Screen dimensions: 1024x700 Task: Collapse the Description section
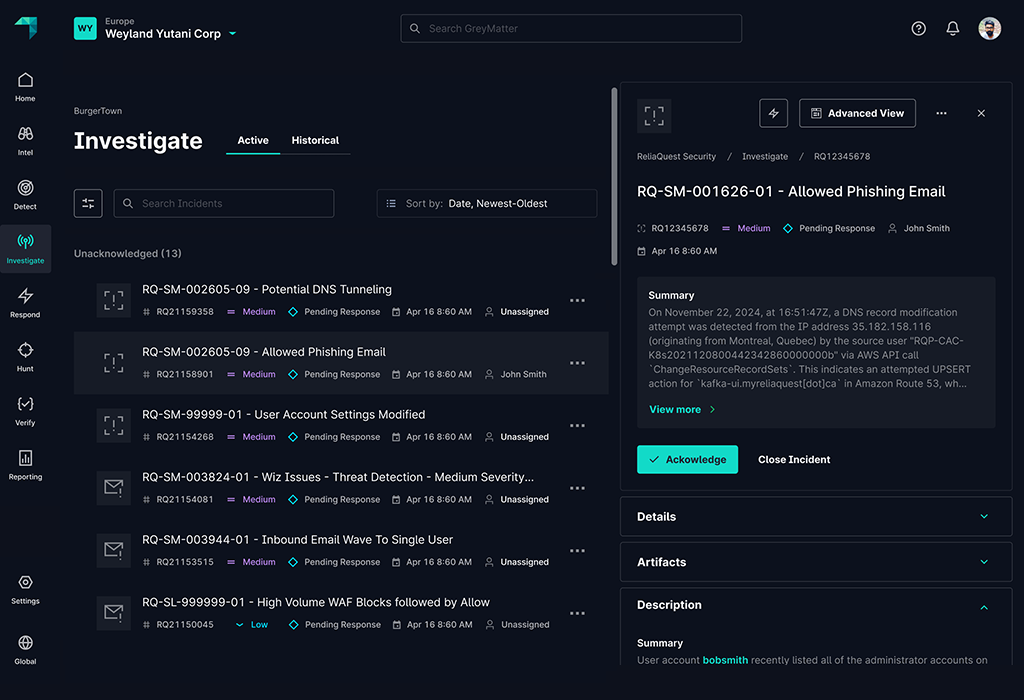[983, 606]
